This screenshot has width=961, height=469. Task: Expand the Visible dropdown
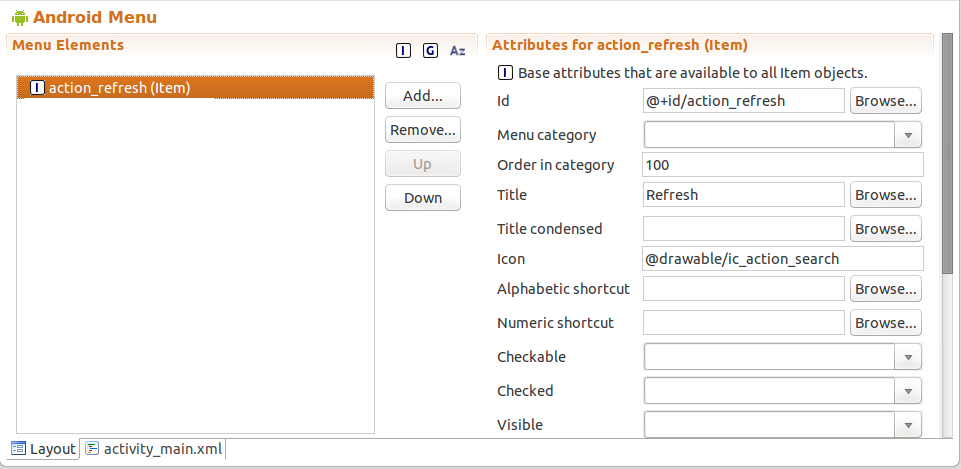(908, 424)
